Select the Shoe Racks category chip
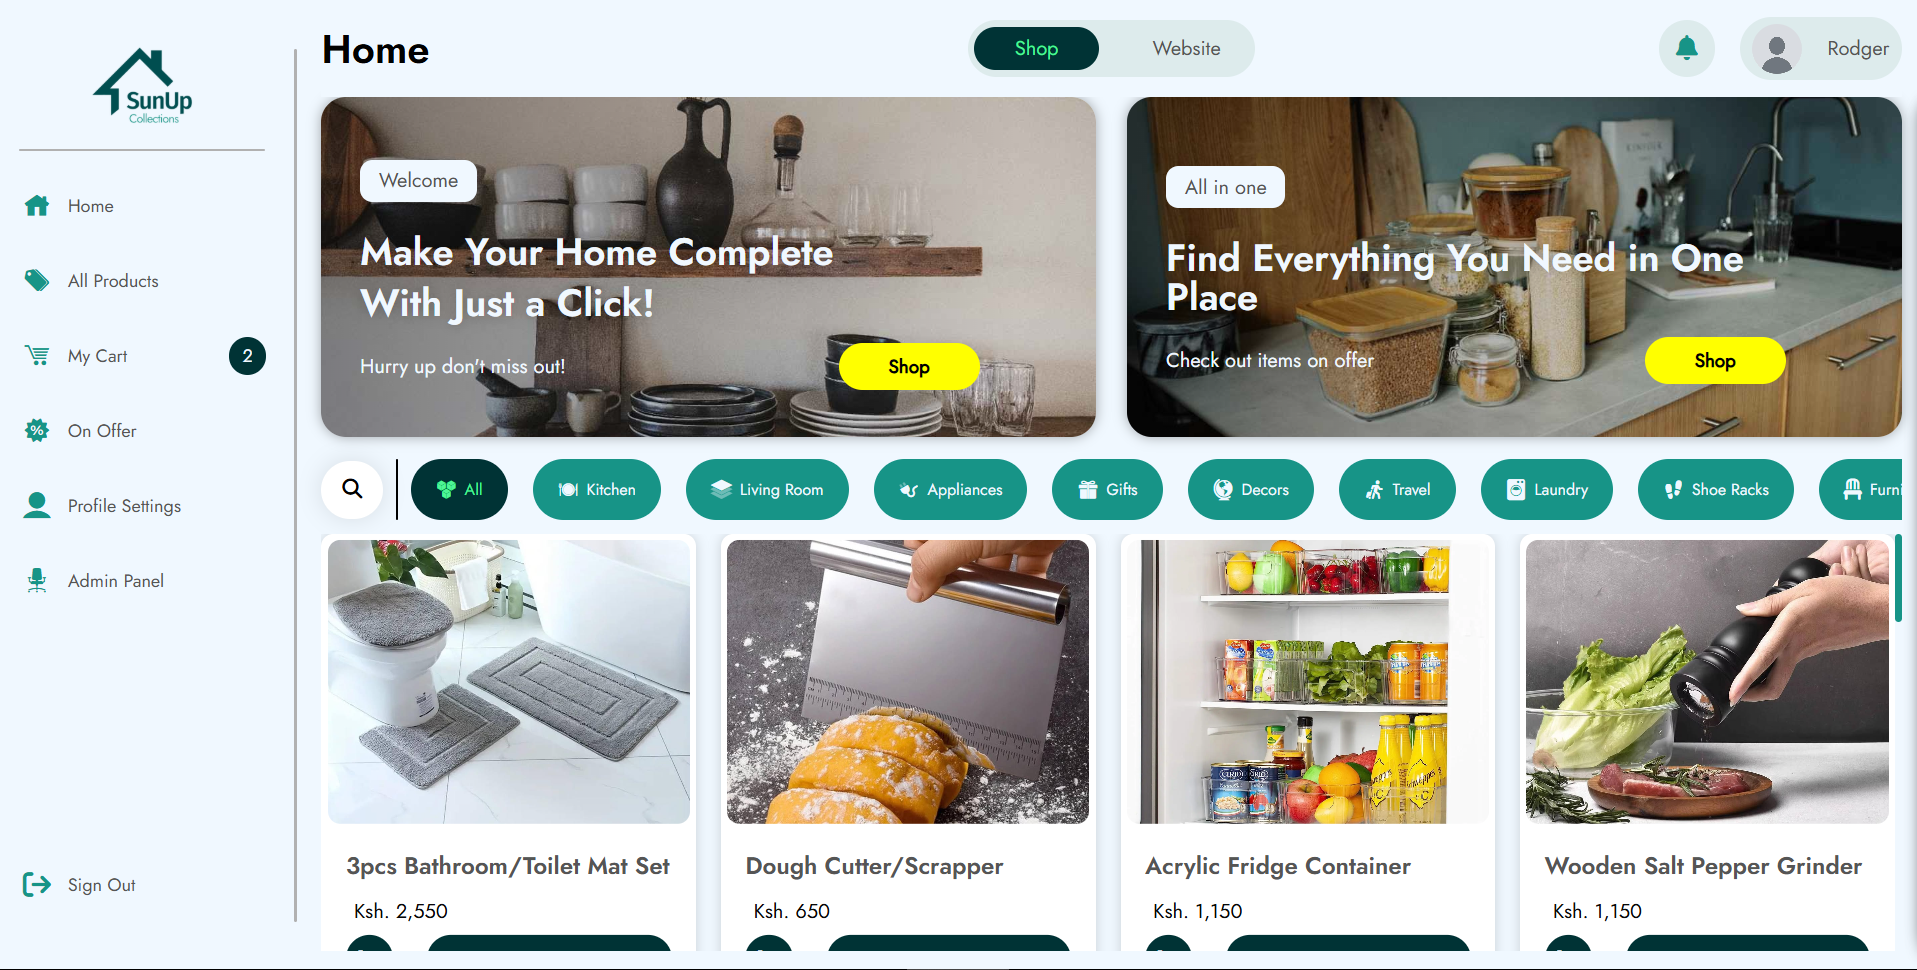This screenshot has width=1917, height=970. click(x=1716, y=489)
